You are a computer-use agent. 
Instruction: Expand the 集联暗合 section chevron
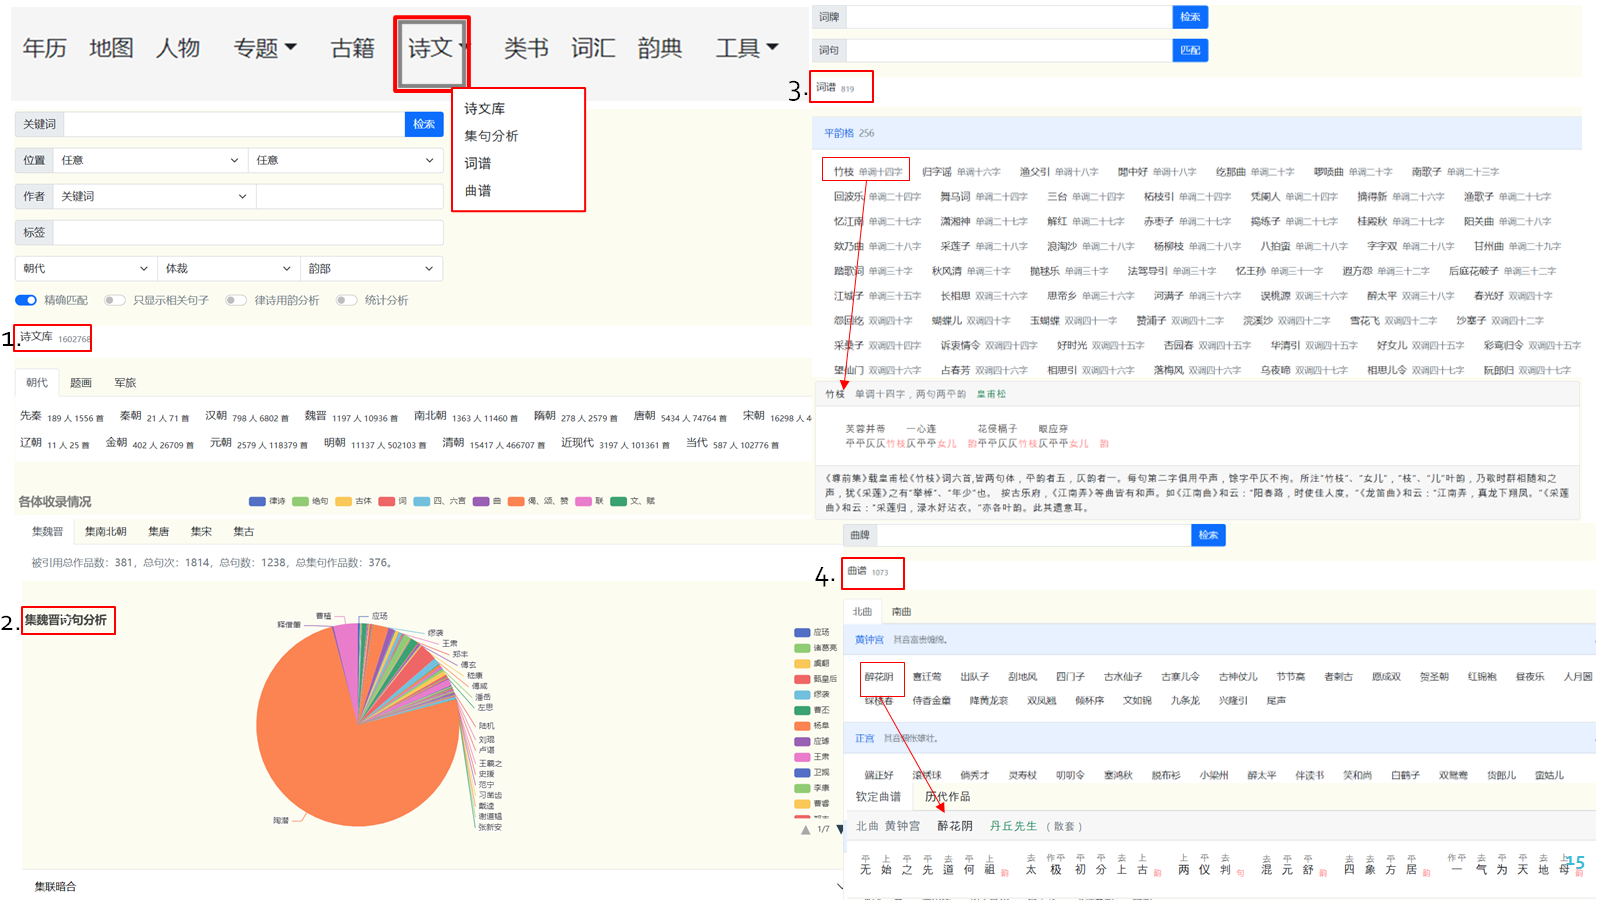click(840, 886)
